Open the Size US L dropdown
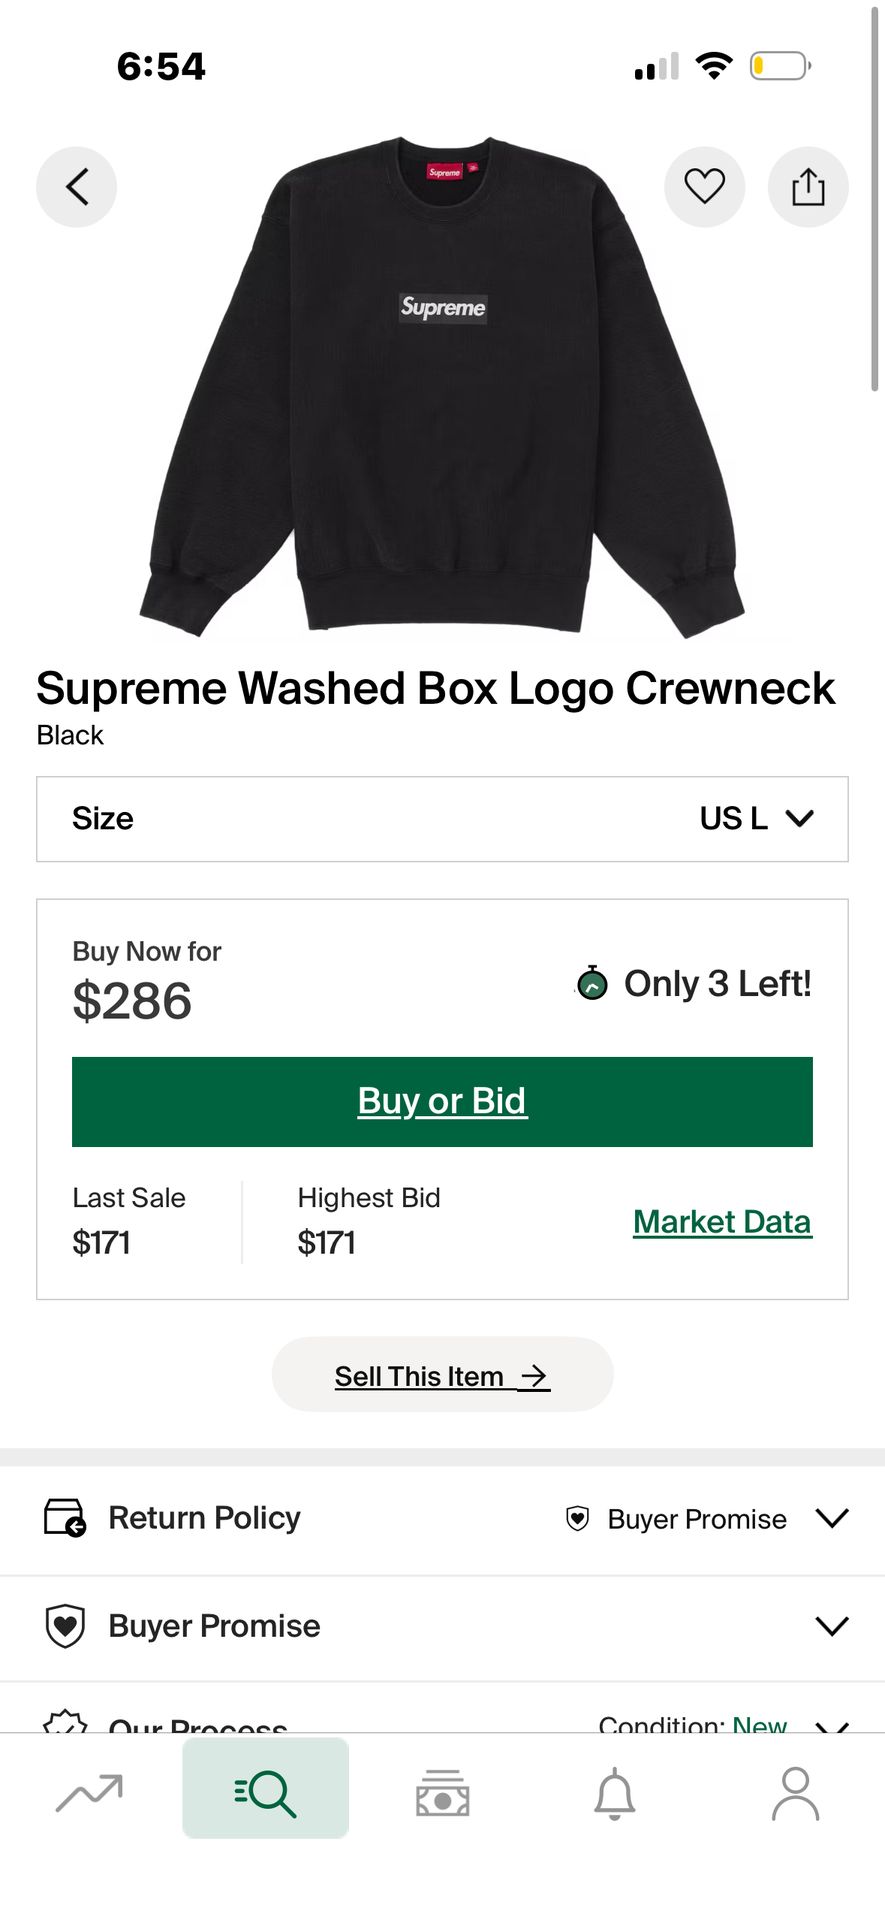Screen dimensions: 885x1920 pyautogui.click(x=442, y=819)
